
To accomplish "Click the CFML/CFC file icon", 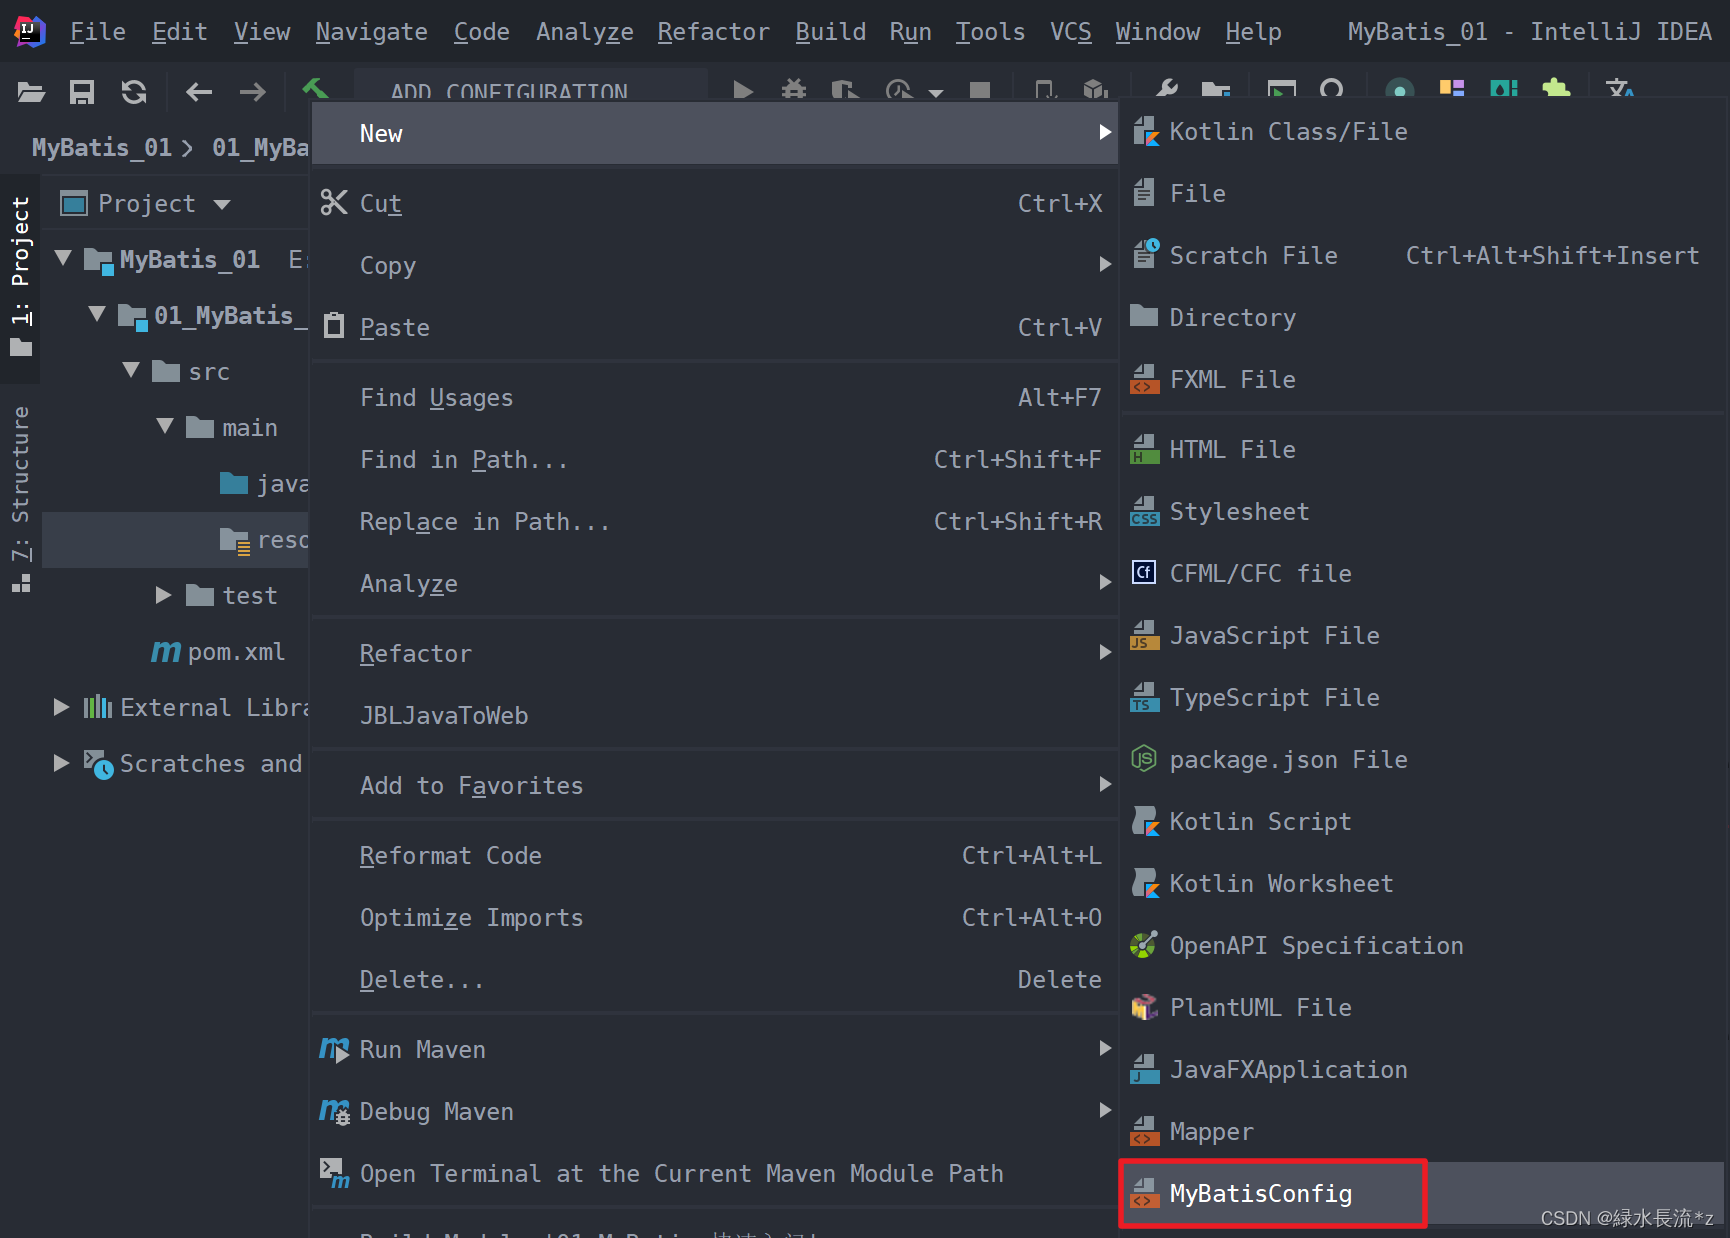I will [x=1144, y=572].
